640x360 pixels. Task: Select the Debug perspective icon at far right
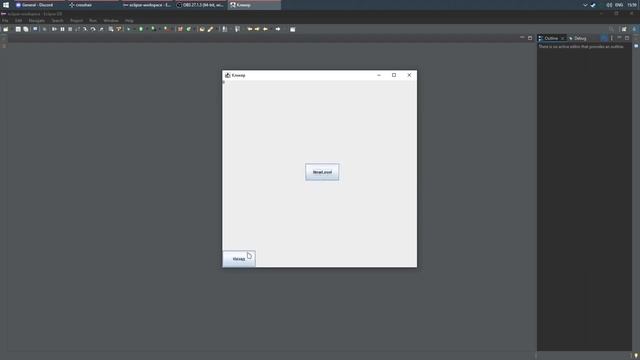pos(634,29)
